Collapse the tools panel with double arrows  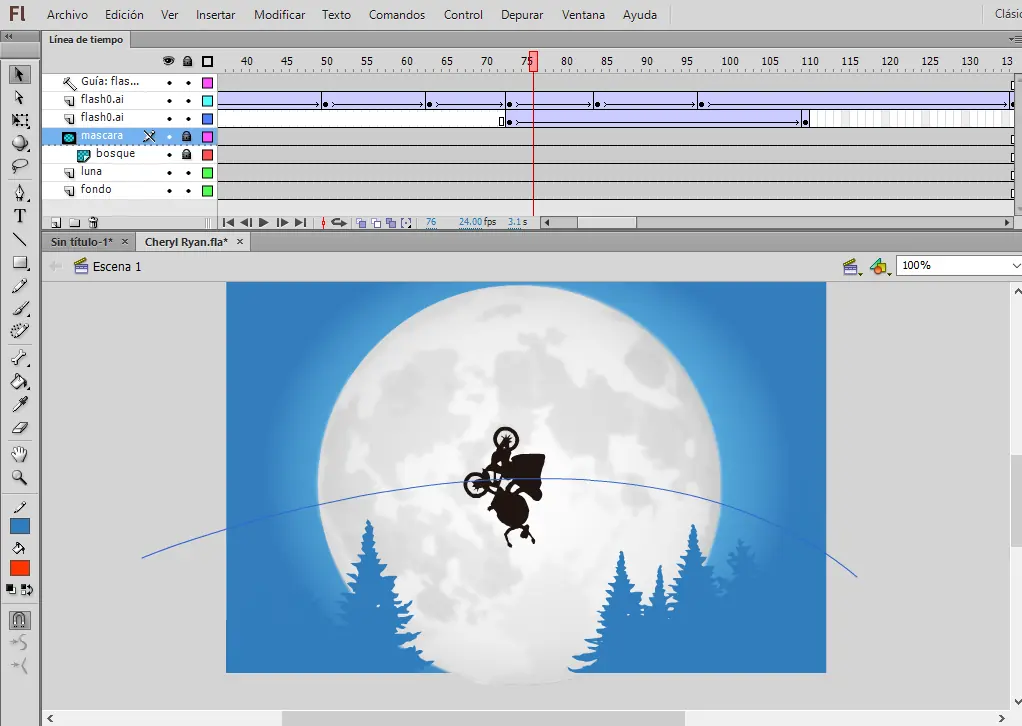(9, 37)
